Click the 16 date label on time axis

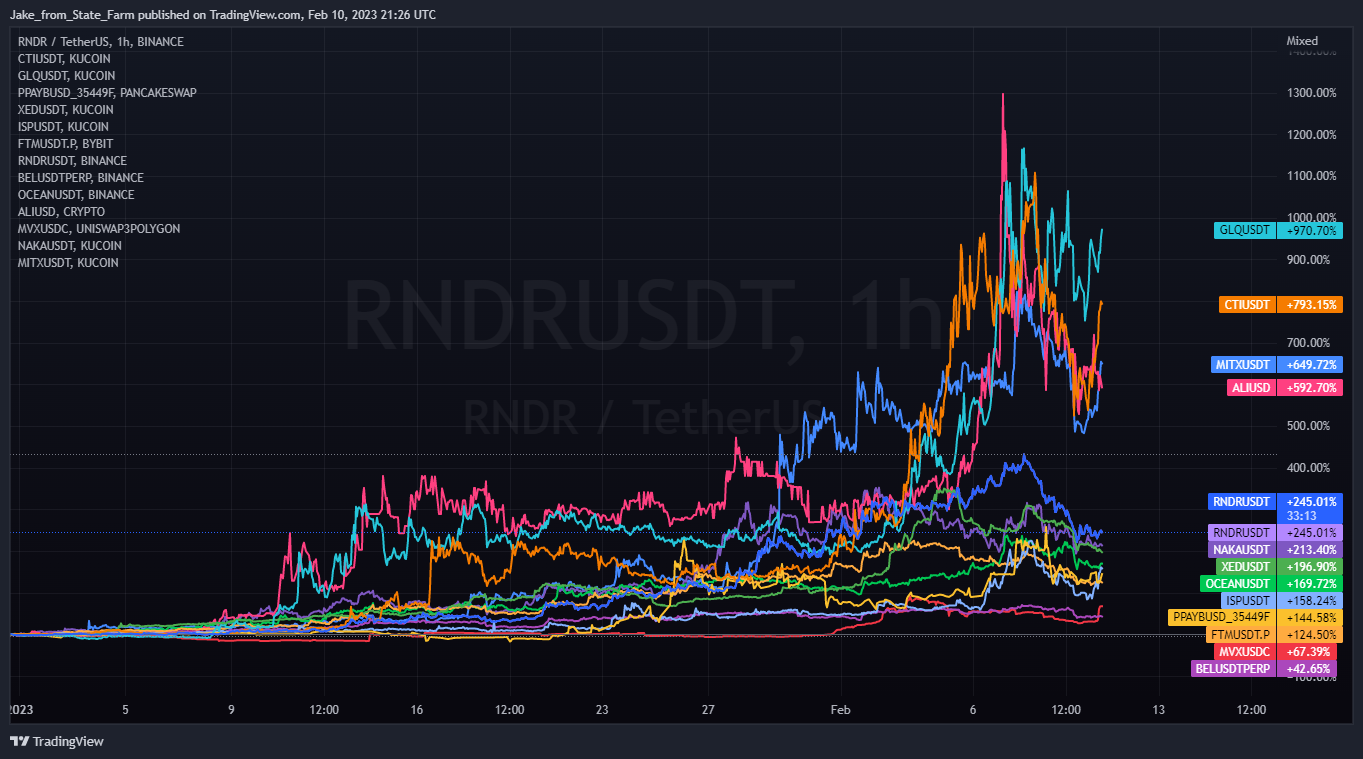click(417, 710)
